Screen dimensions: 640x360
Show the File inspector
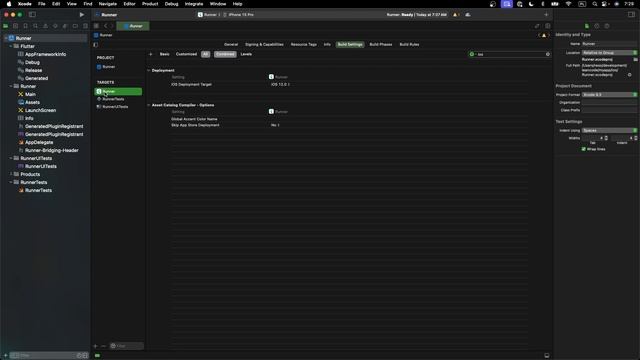587,26
